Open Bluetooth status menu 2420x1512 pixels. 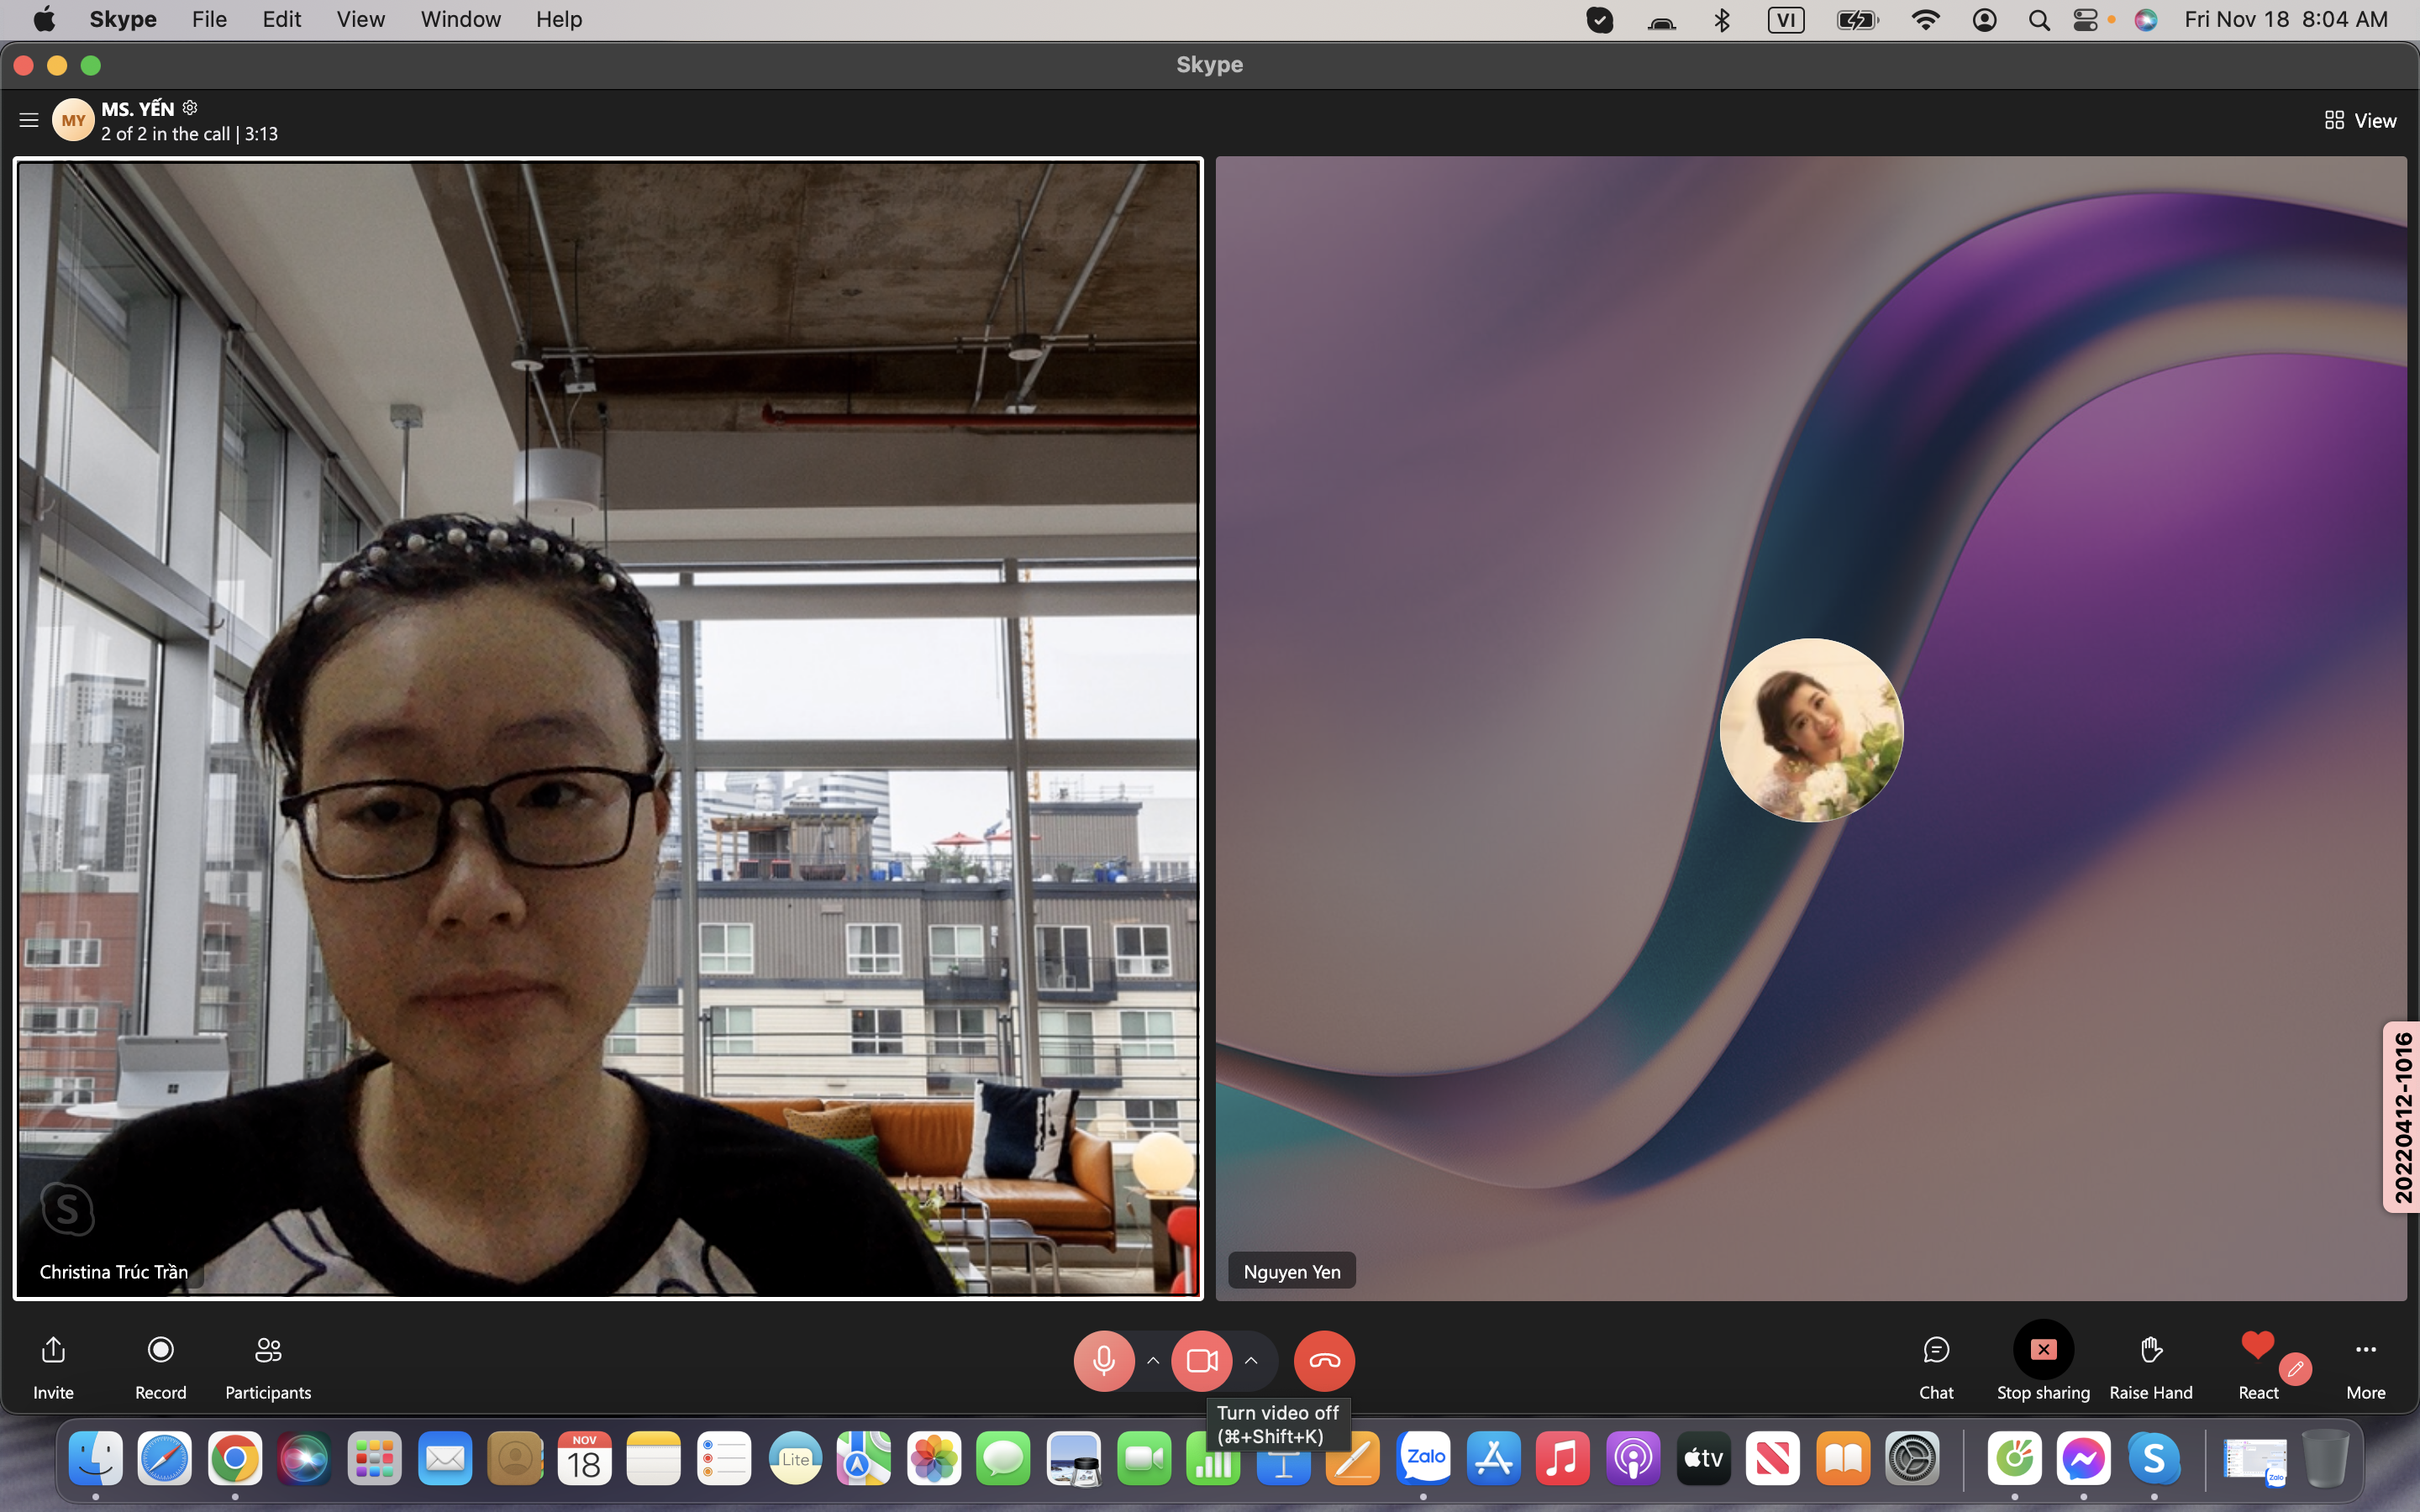1721,19
